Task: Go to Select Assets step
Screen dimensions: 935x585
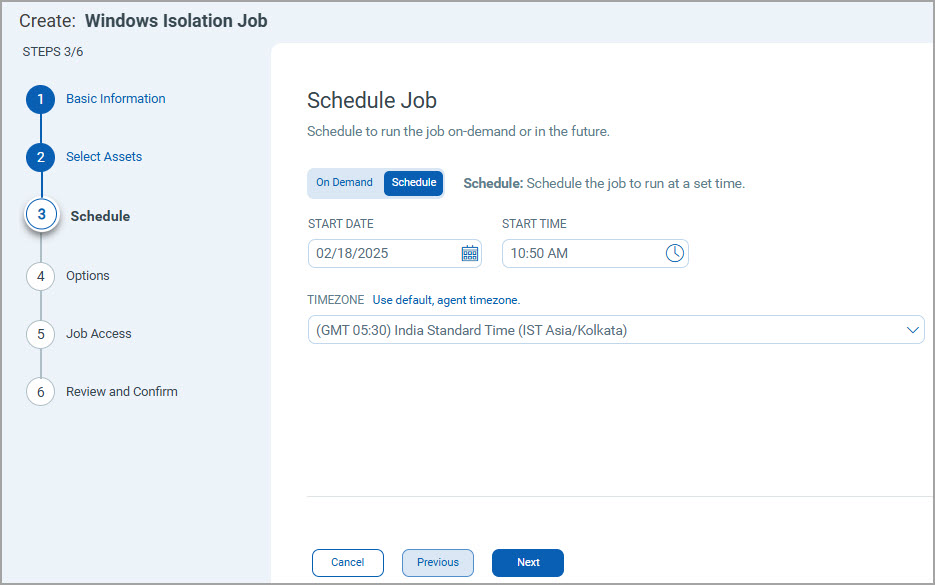Action: click(x=104, y=156)
